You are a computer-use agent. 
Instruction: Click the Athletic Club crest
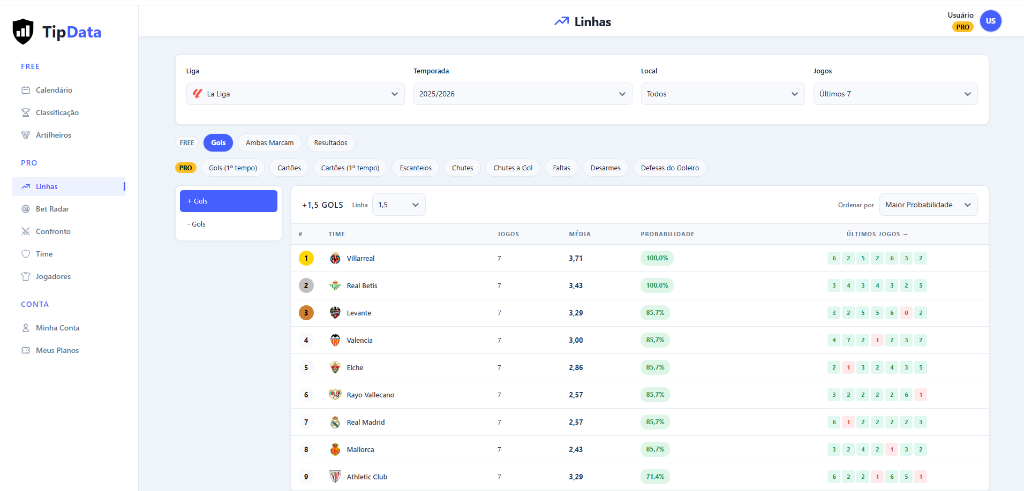coord(335,477)
